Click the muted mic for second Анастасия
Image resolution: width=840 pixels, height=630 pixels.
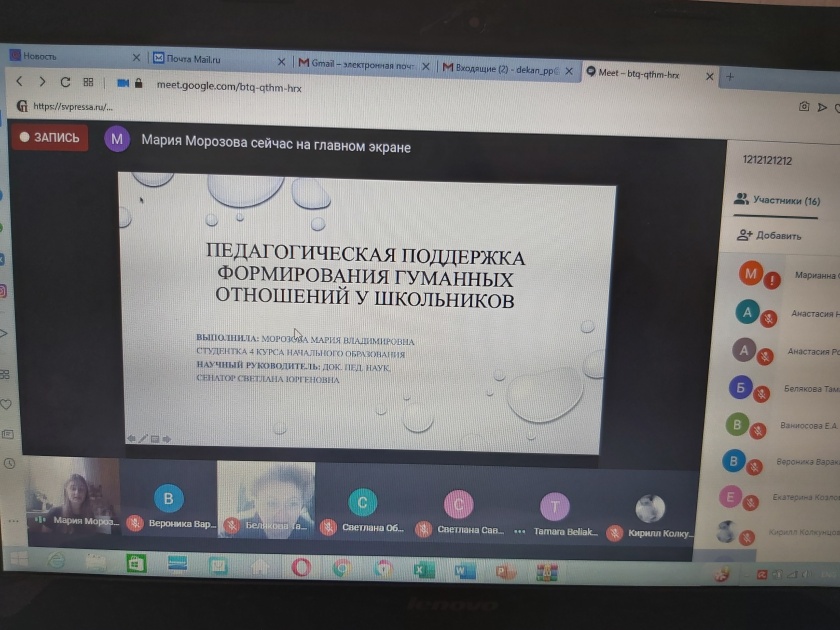point(765,356)
